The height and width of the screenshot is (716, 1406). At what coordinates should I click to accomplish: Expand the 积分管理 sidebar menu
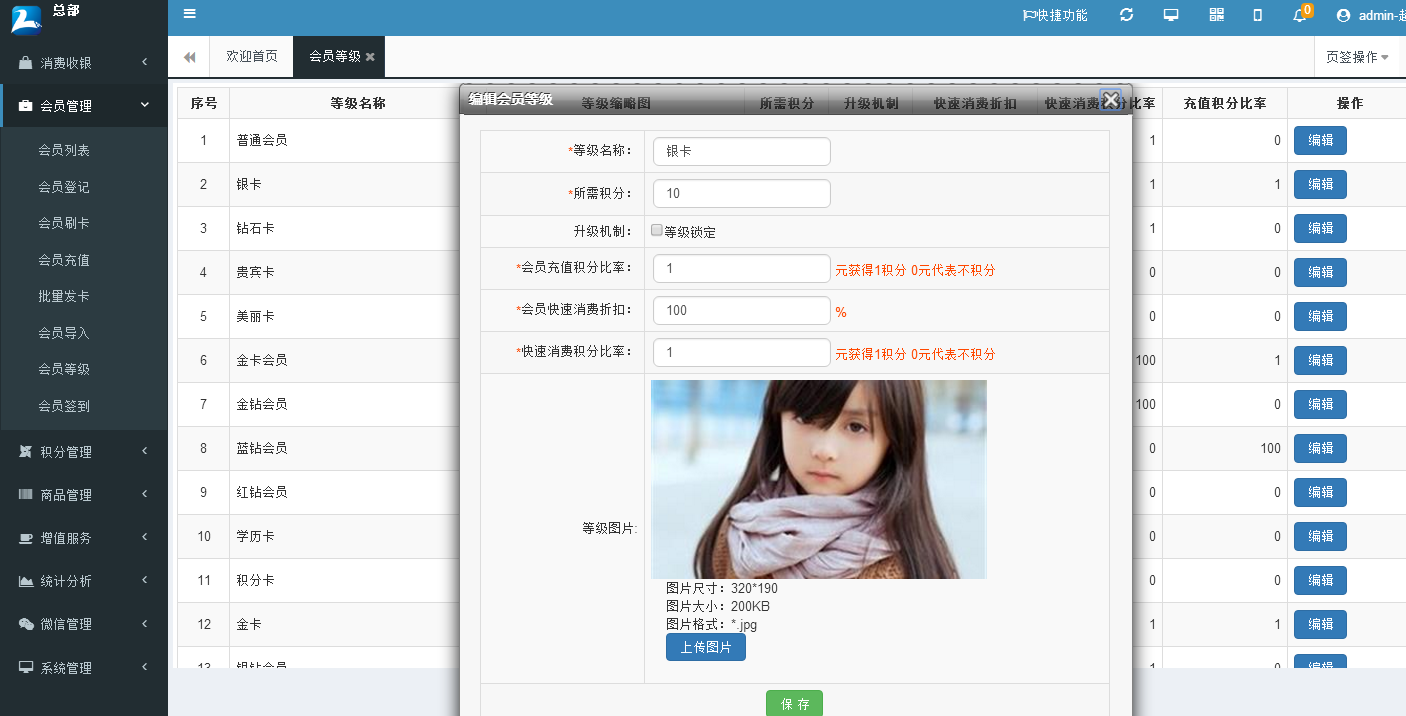tap(83, 452)
